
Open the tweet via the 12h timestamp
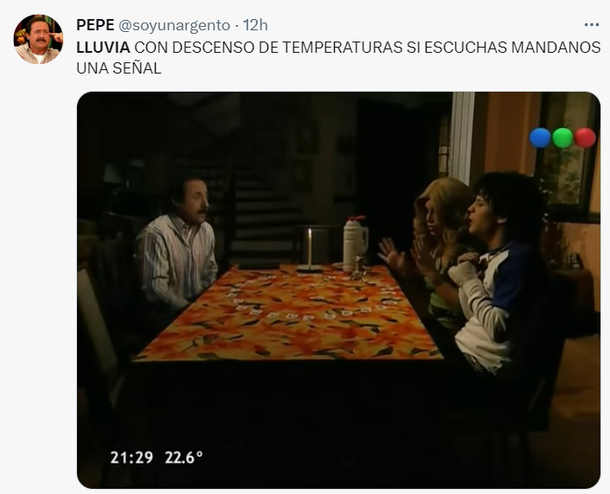(255, 25)
